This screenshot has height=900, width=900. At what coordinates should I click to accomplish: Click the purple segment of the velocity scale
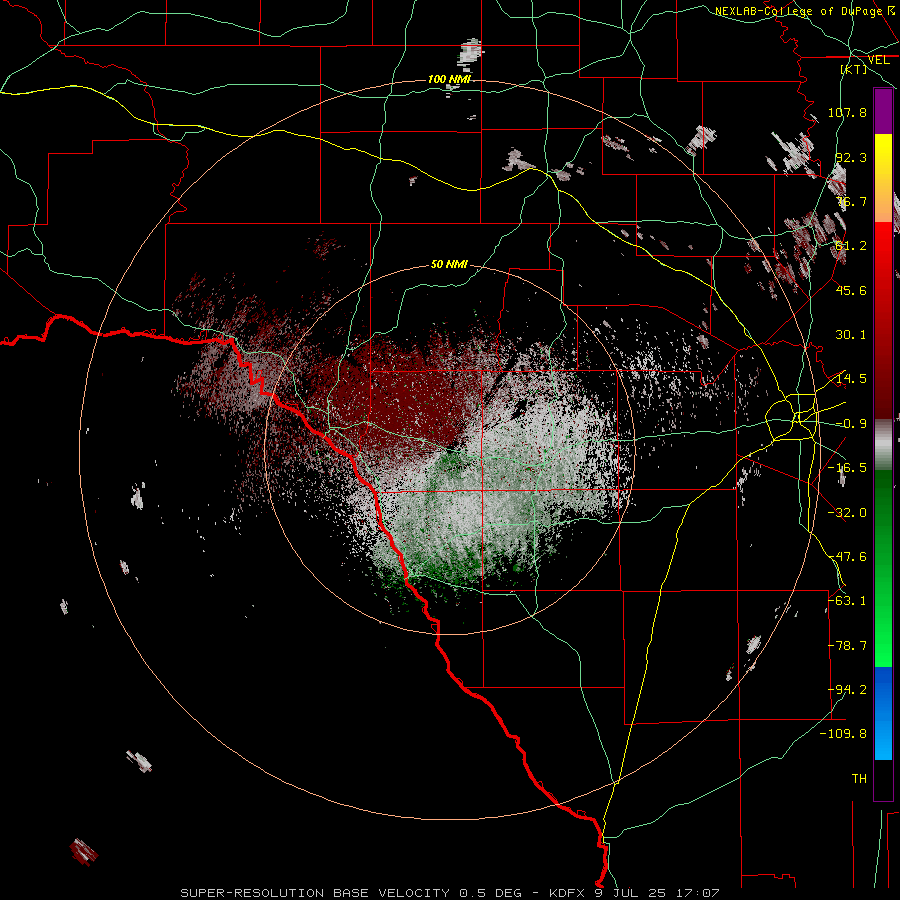pos(883,111)
